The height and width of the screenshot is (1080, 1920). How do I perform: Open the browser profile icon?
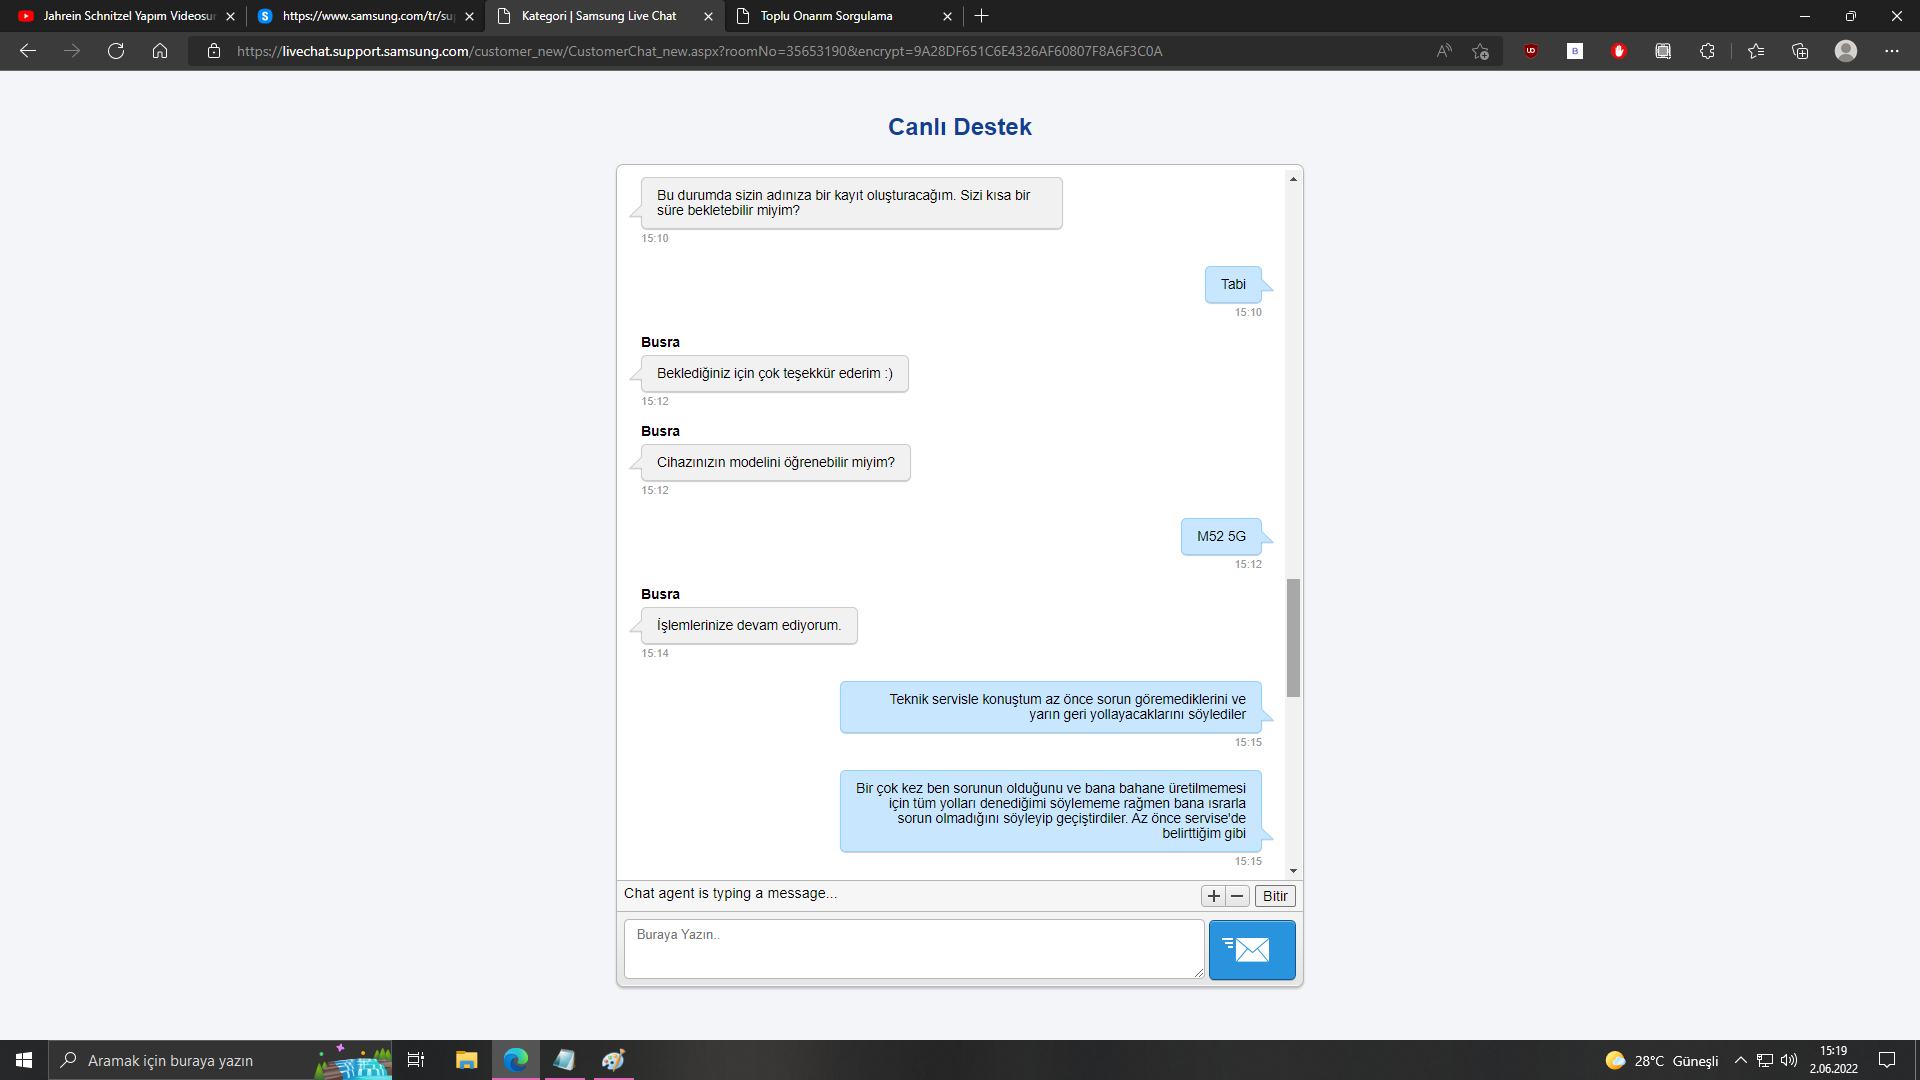click(x=1845, y=51)
